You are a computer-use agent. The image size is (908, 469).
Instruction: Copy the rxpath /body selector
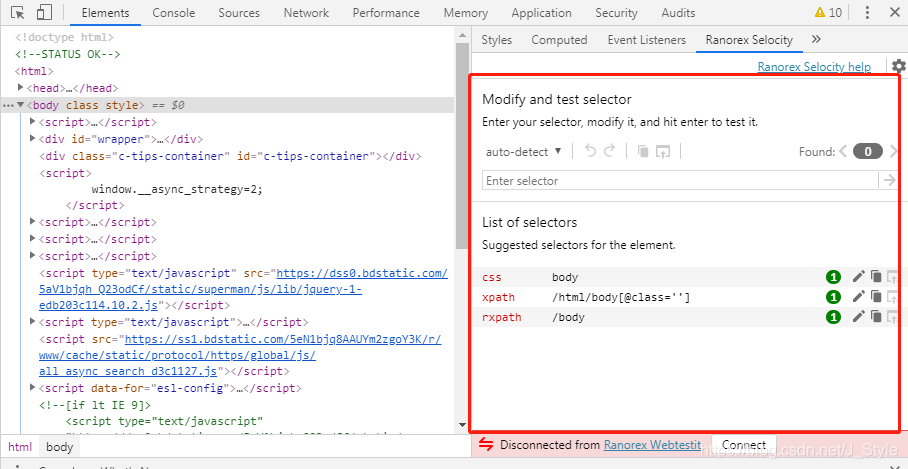(x=876, y=316)
